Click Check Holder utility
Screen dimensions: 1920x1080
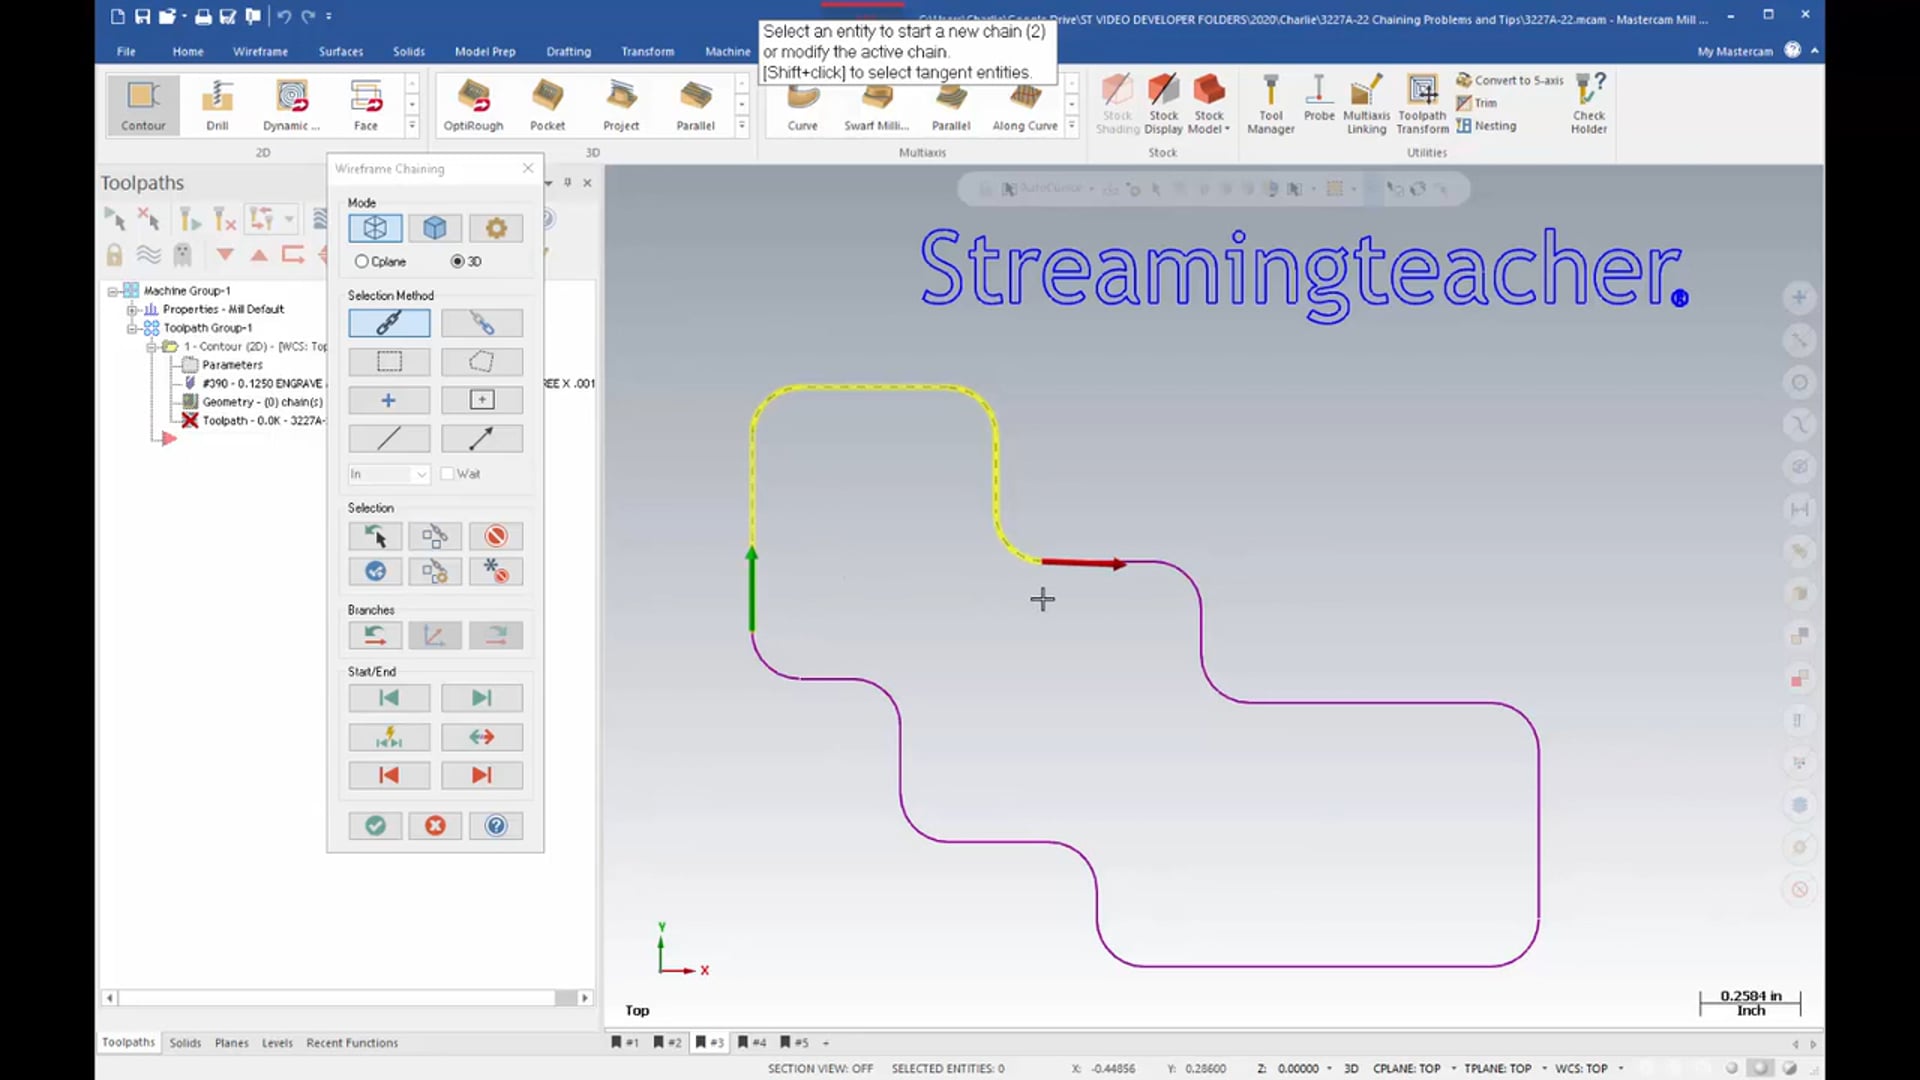tap(1588, 104)
